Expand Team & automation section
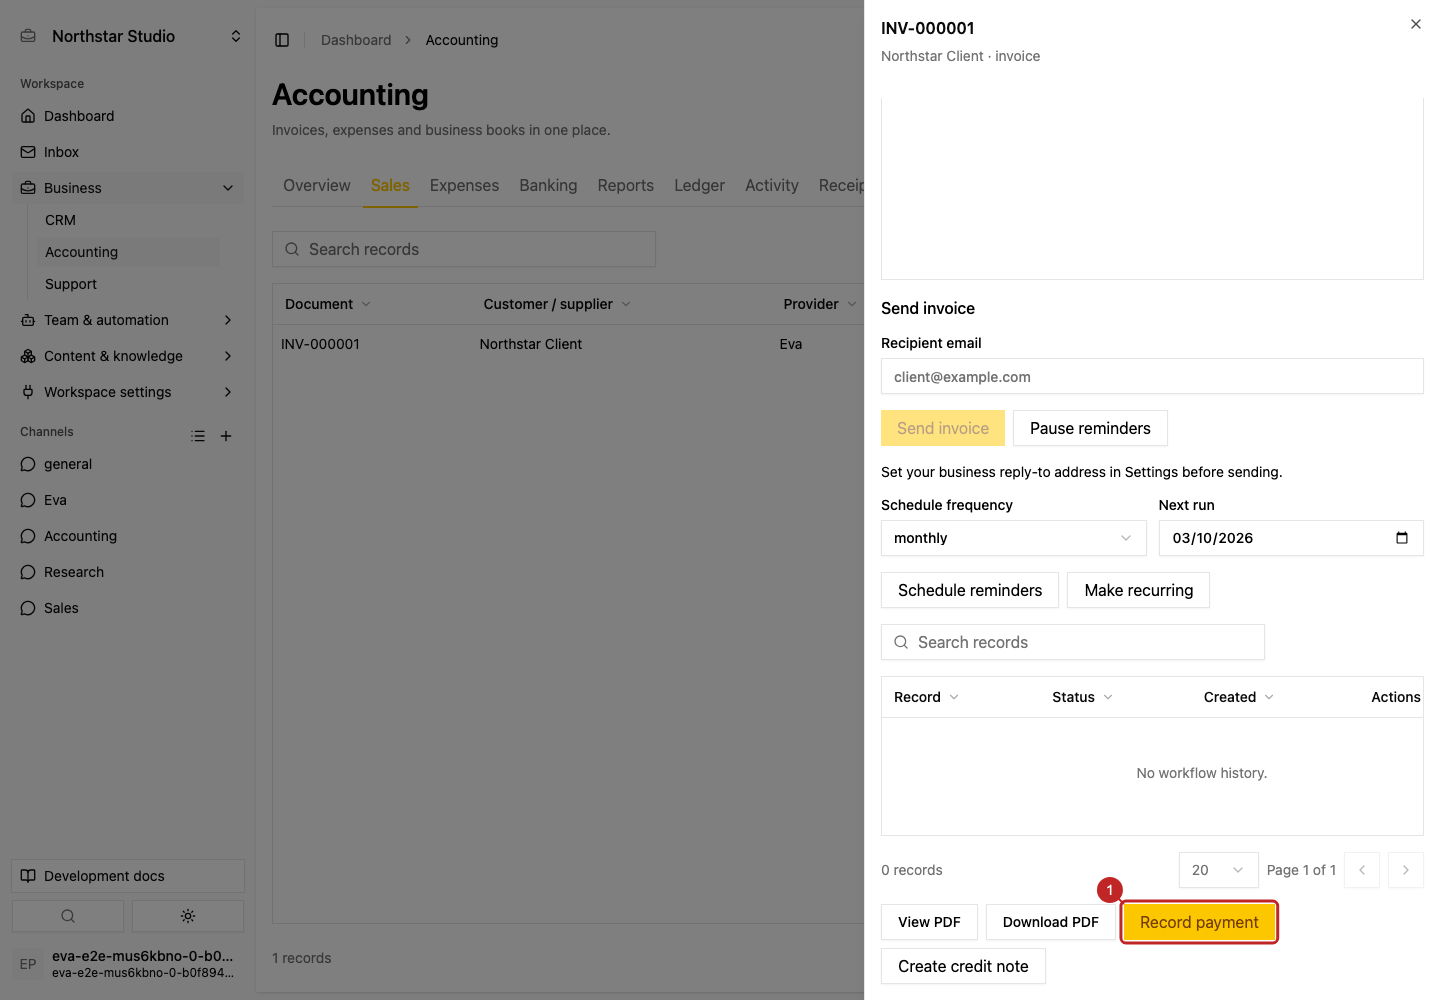This screenshot has width=1440, height=1000. click(128, 320)
